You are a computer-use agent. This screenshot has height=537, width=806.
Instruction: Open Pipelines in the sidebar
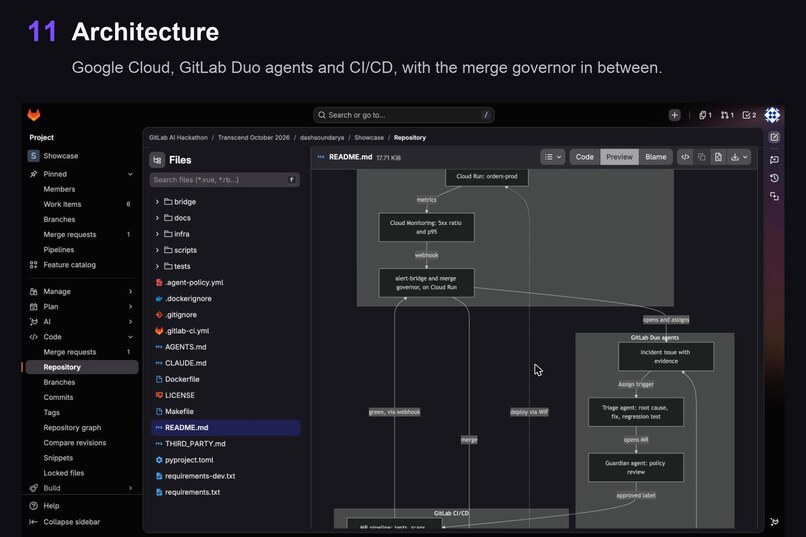click(x=59, y=250)
